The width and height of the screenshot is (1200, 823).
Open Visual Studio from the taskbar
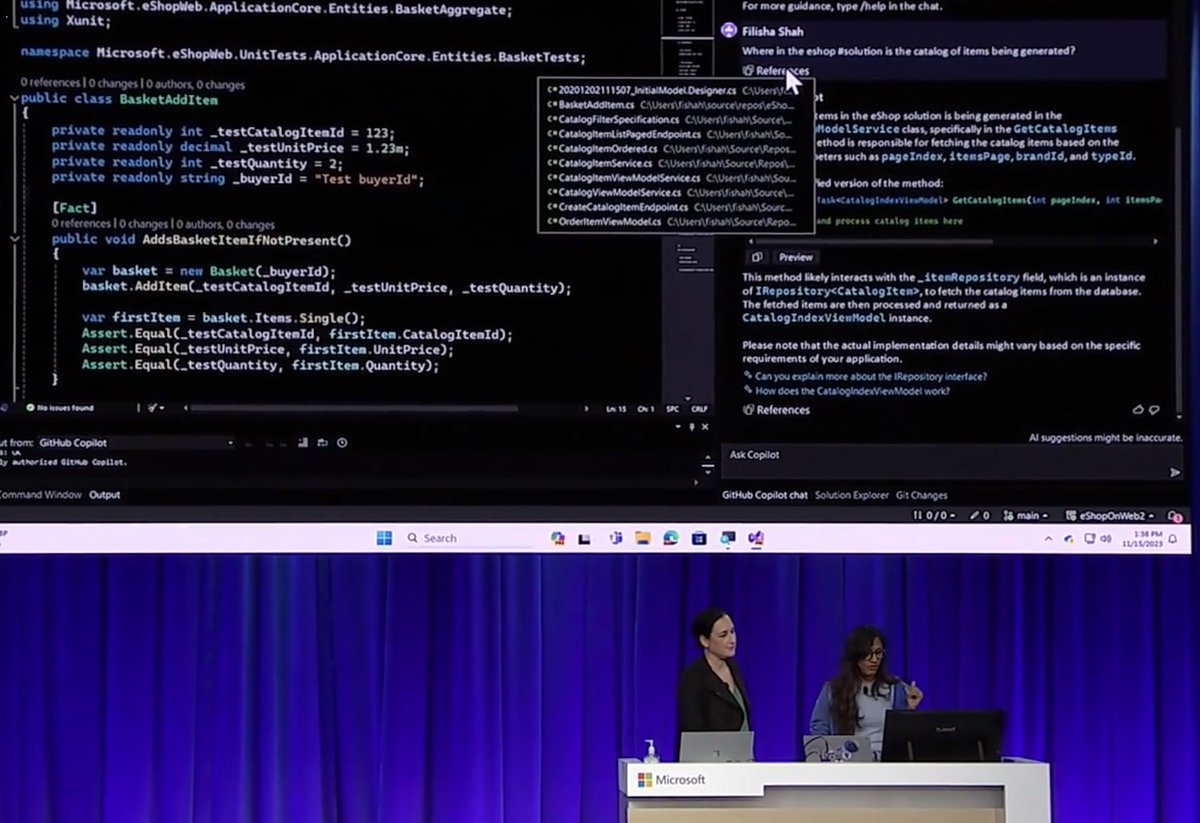[x=756, y=538]
